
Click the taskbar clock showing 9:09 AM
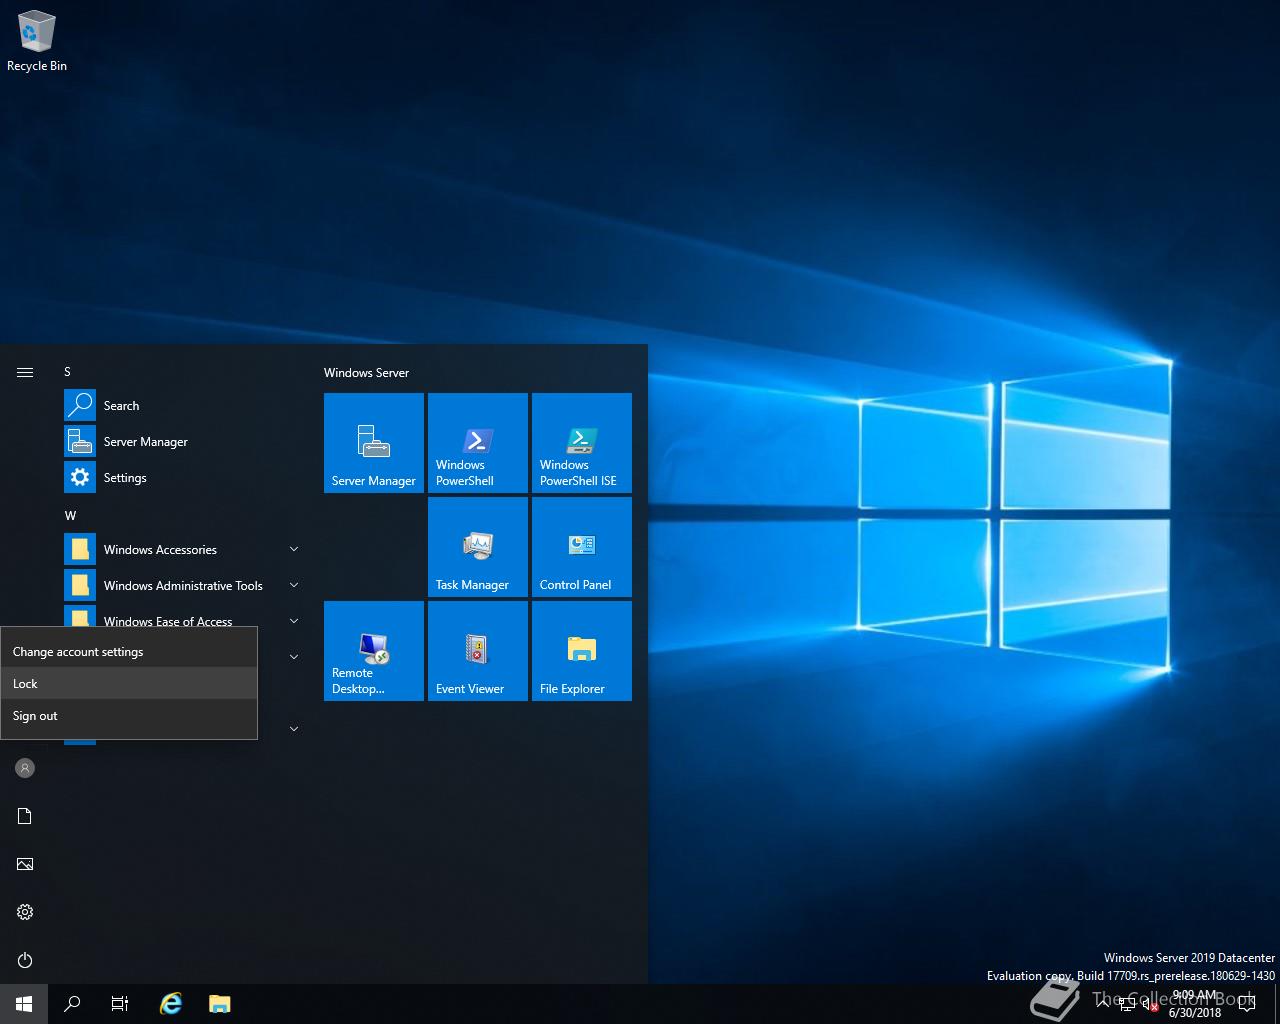tap(1195, 1004)
